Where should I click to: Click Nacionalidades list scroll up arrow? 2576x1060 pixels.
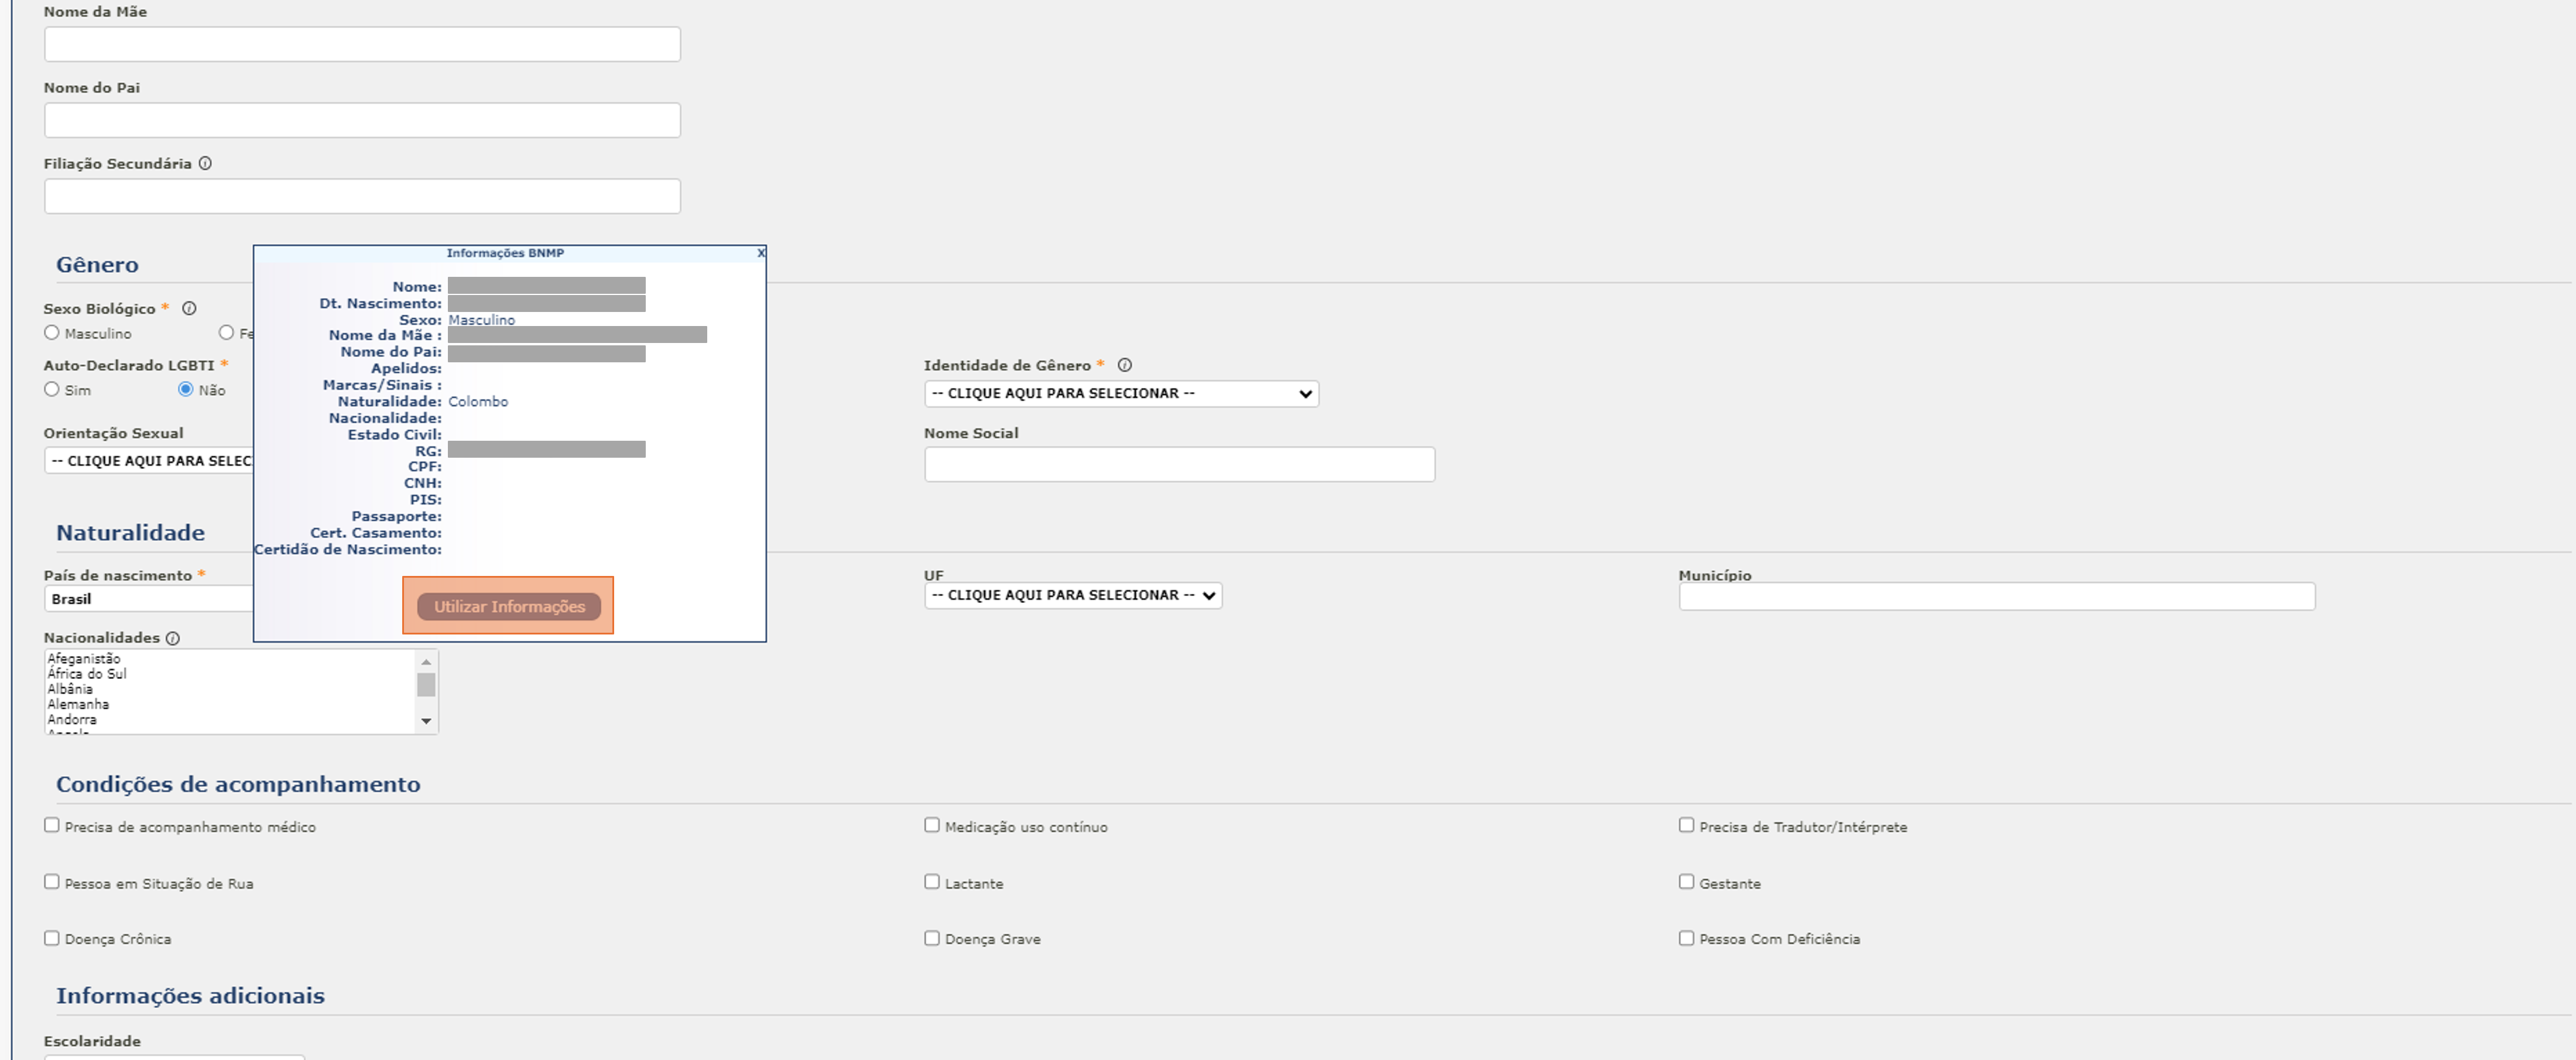click(x=426, y=662)
